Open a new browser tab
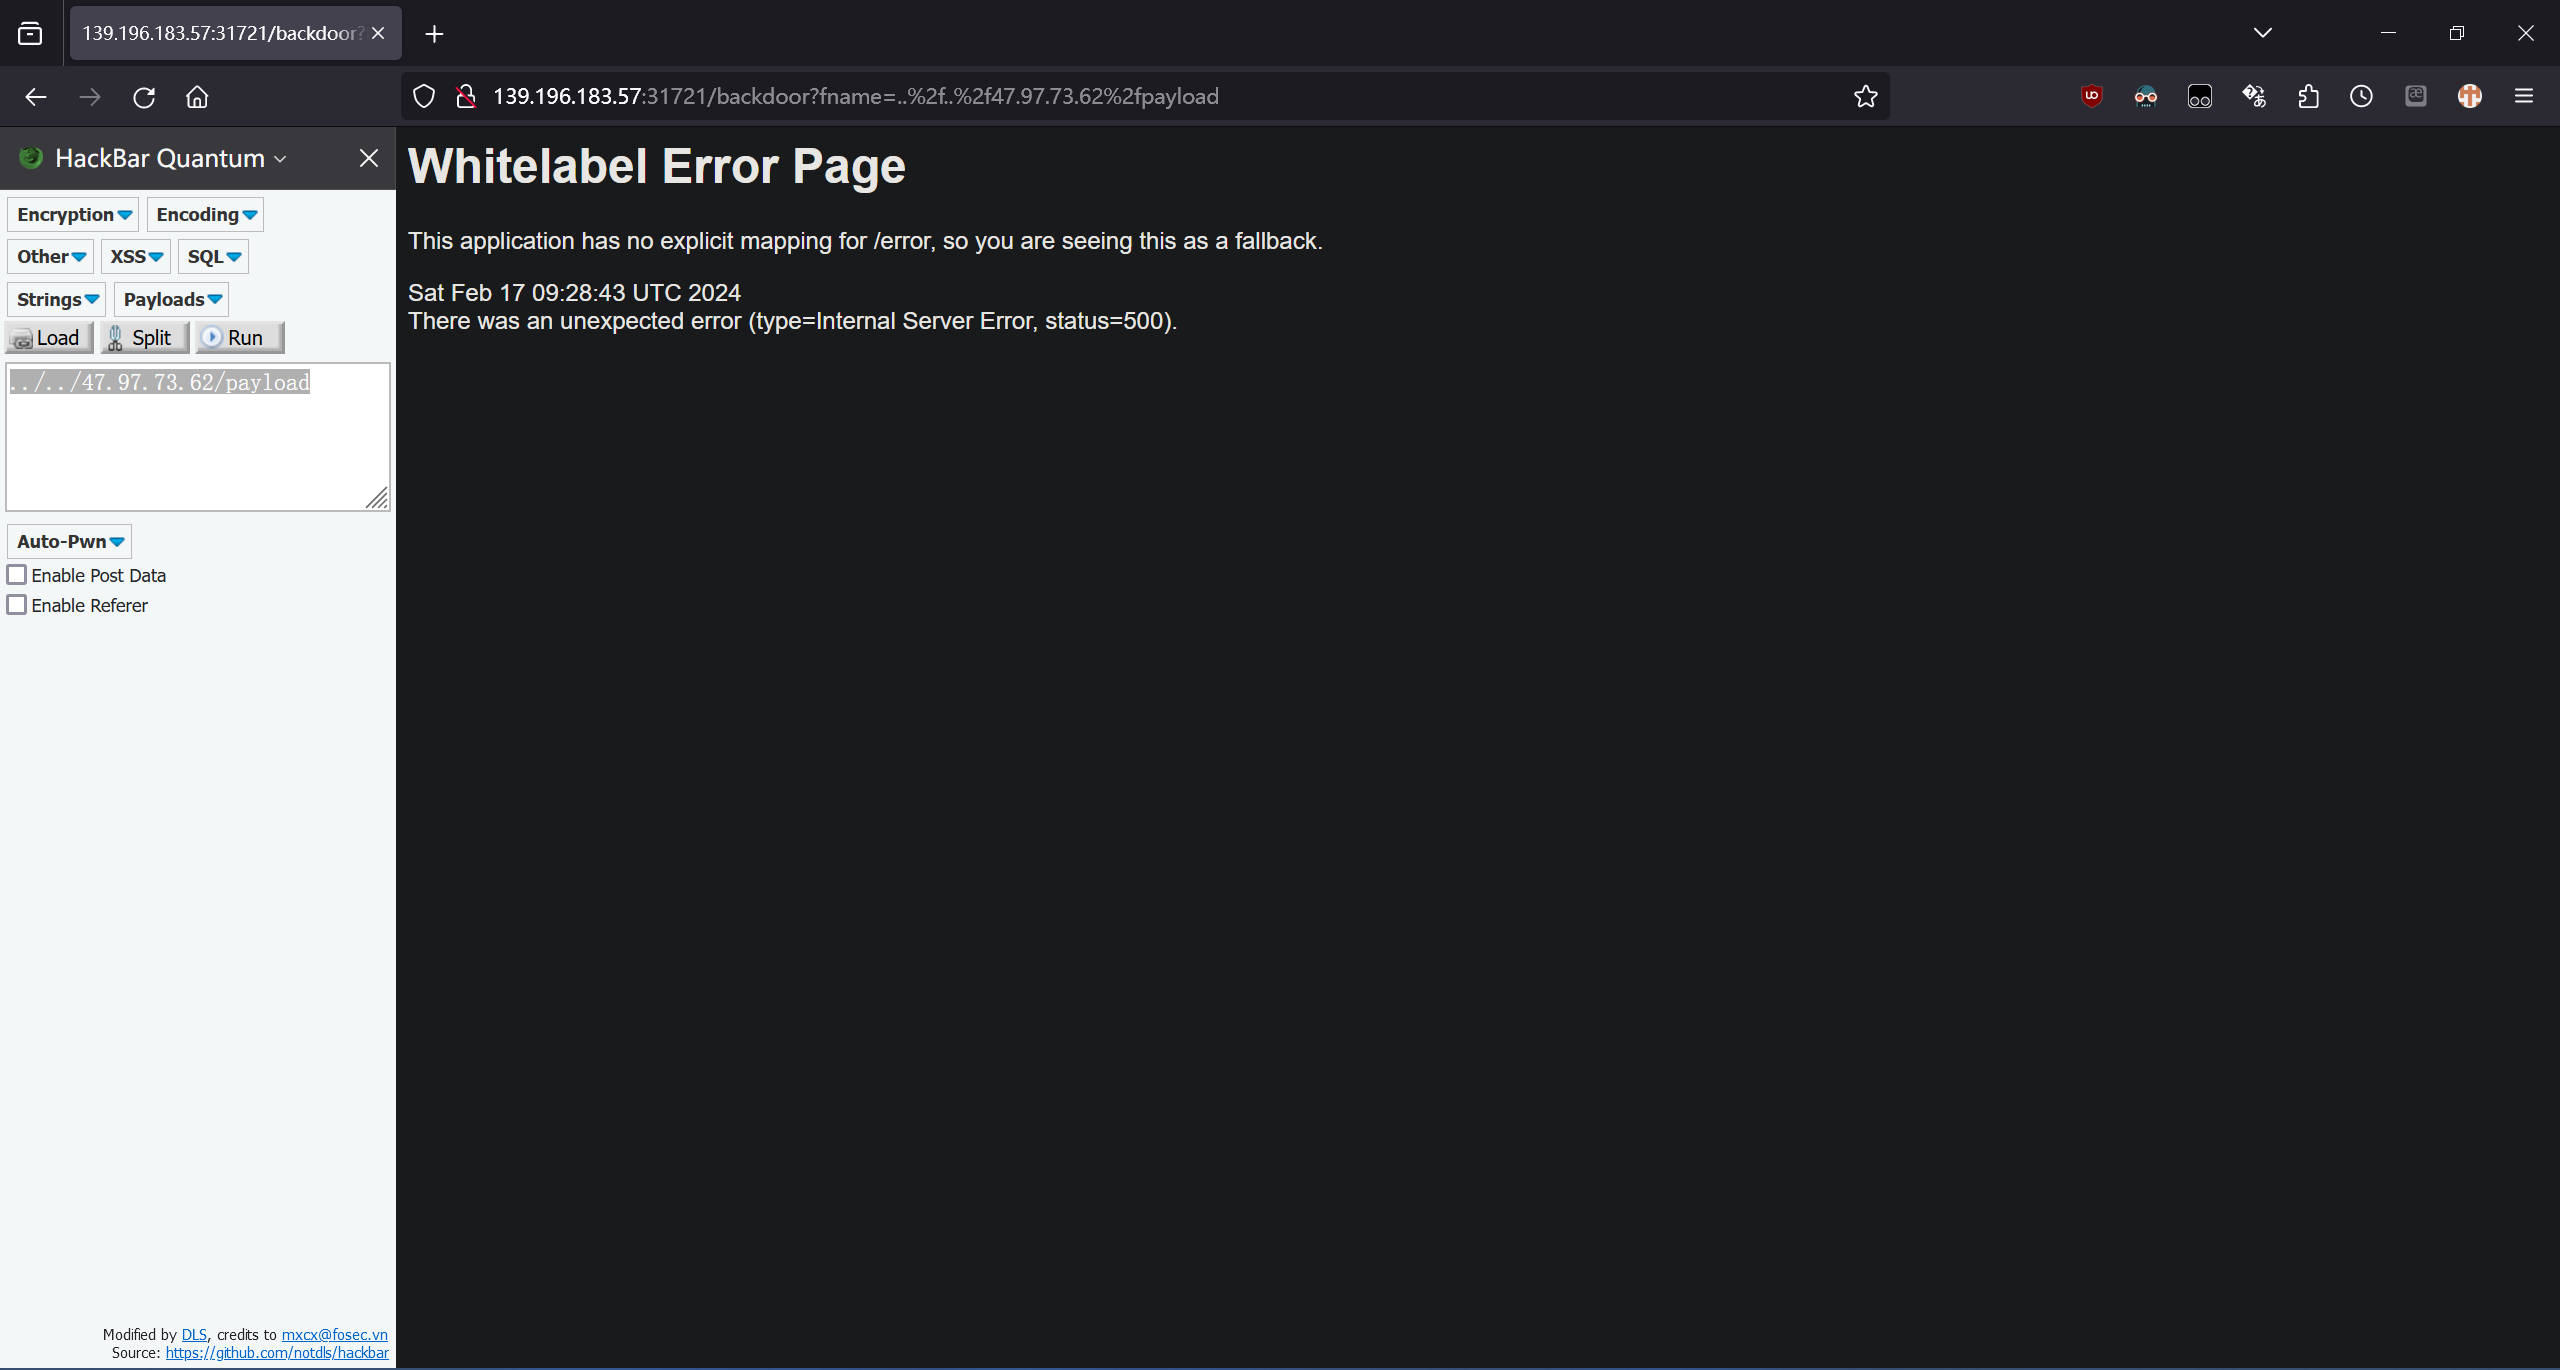 pyautogui.click(x=434, y=34)
